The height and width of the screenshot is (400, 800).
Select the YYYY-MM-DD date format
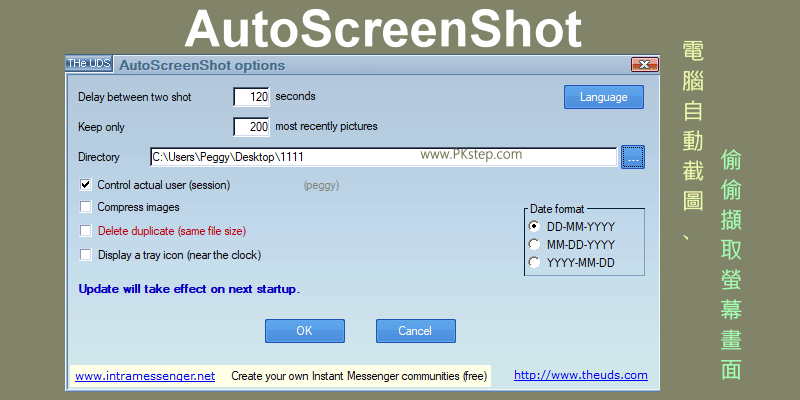(534, 263)
